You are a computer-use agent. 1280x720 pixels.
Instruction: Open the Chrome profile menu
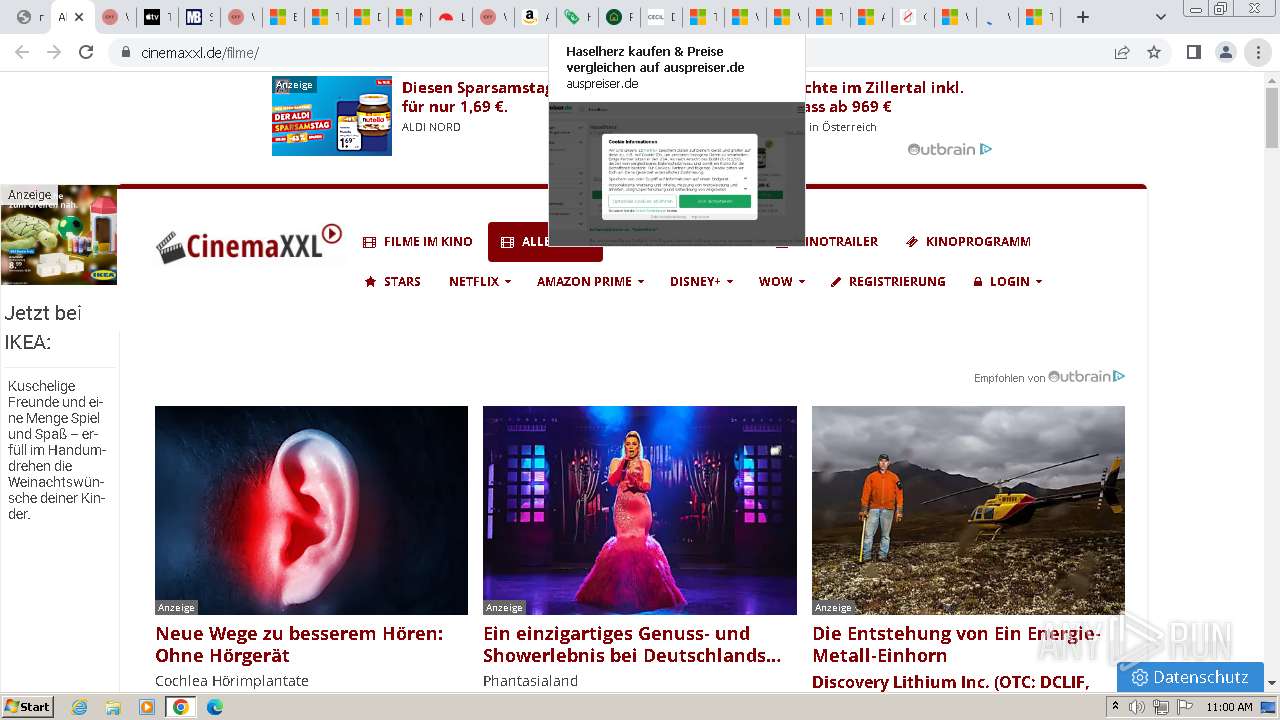[x=1225, y=52]
